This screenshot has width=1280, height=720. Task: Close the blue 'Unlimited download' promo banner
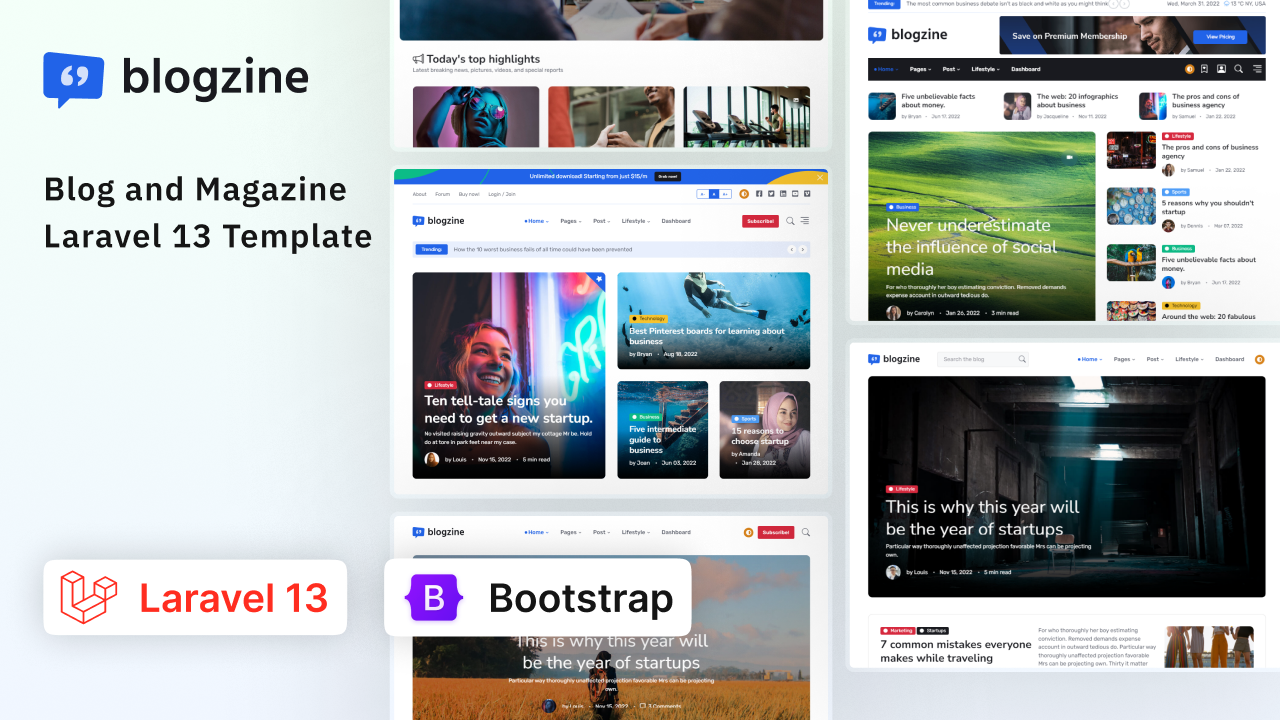pos(820,178)
